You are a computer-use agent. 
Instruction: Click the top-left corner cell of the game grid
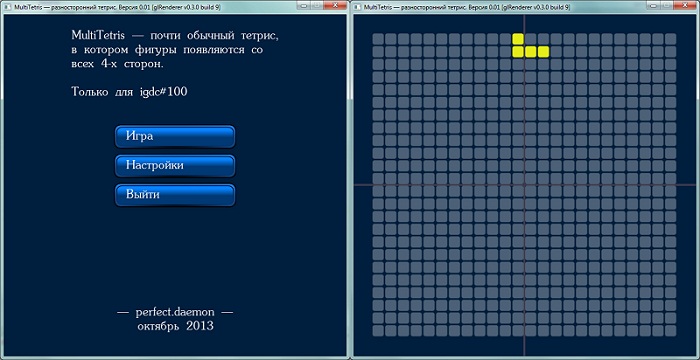coord(378,39)
